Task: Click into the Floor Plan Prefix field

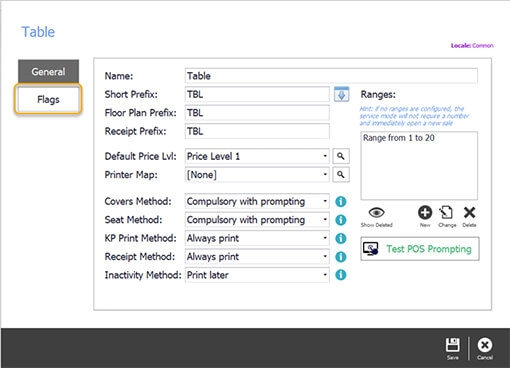Action: click(257, 113)
